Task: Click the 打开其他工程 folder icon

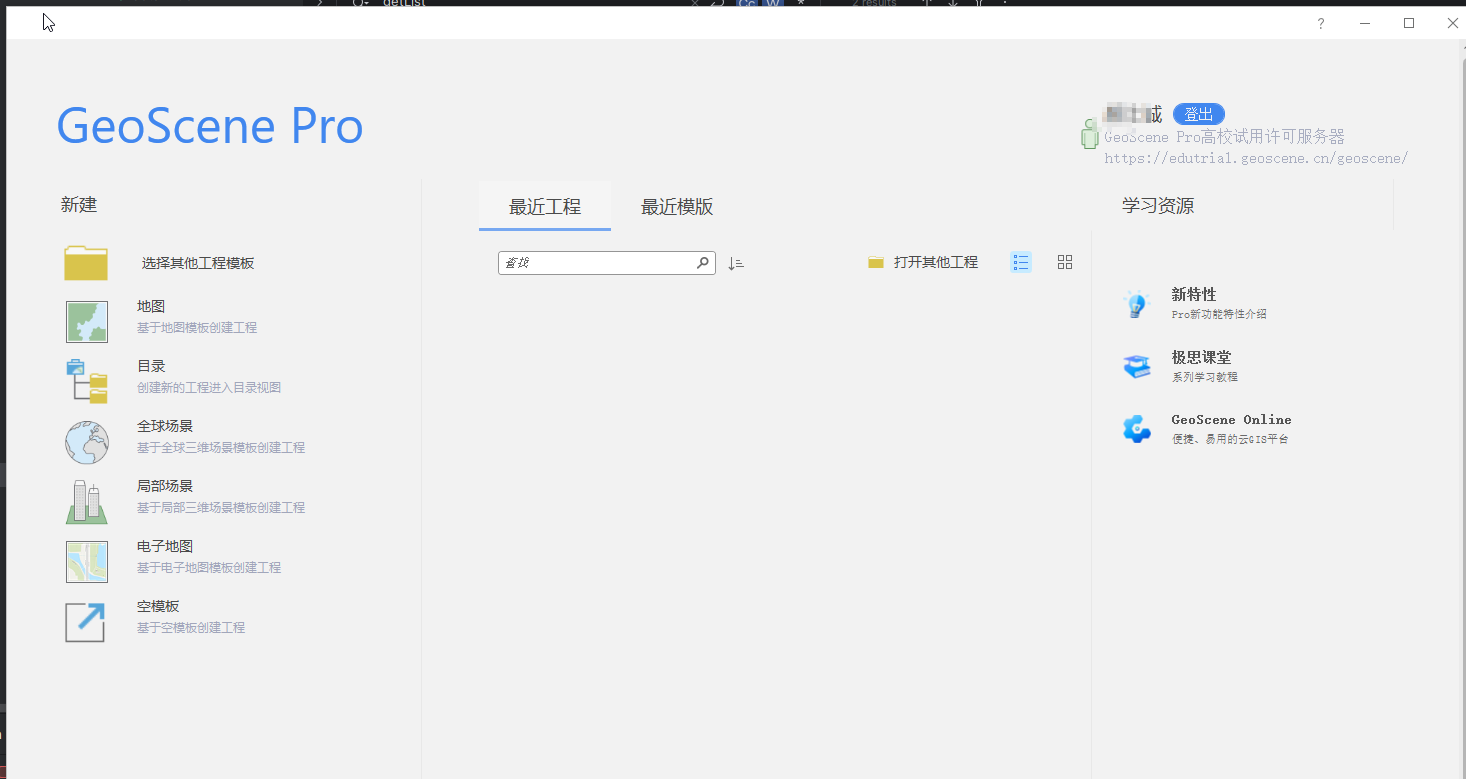Action: coord(876,263)
